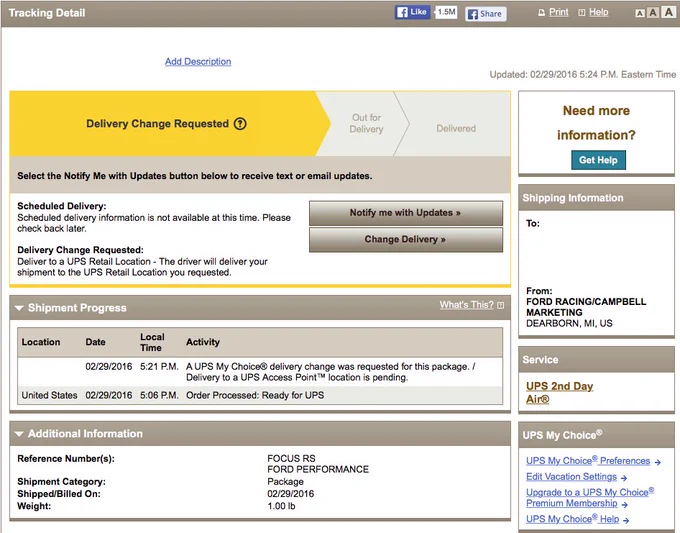Screen dimensions: 680x533
Task: Open Edit Vacation Settings link
Action: 571,477
